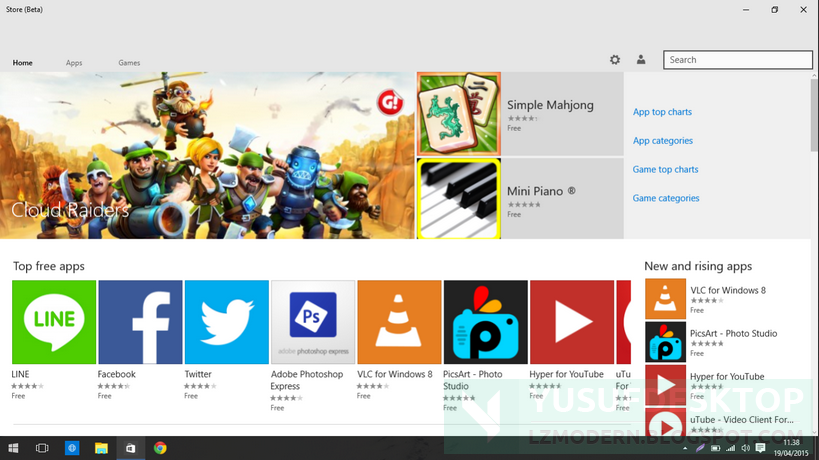Viewport: 819px width, 460px height.
Task: Open the Windows Start button
Action: point(14,448)
